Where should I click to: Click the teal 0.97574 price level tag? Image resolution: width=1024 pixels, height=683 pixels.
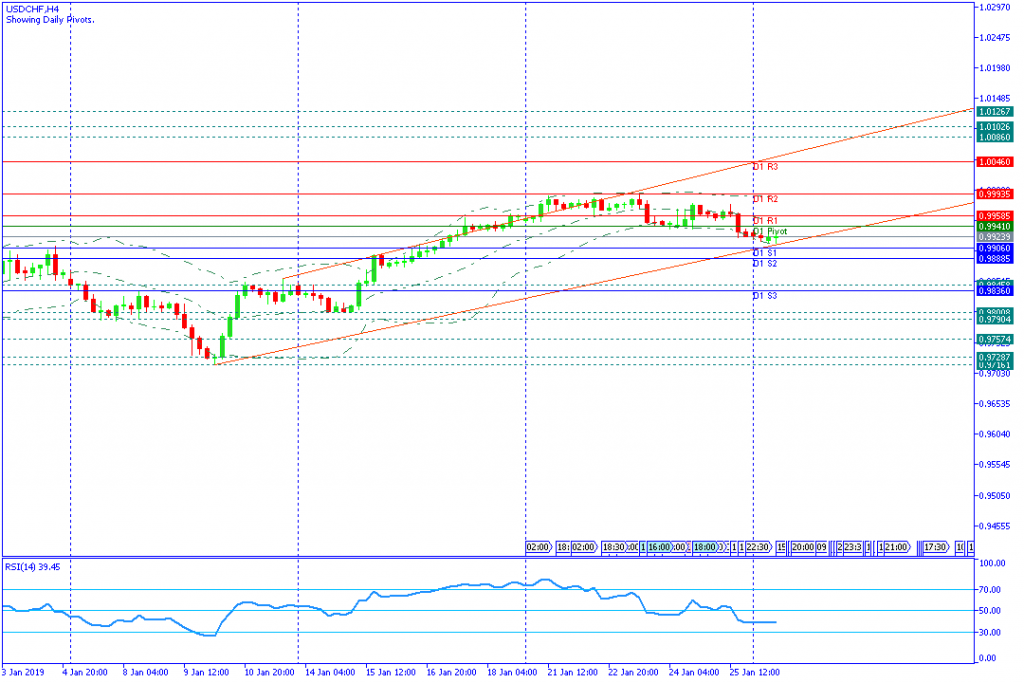click(994, 340)
